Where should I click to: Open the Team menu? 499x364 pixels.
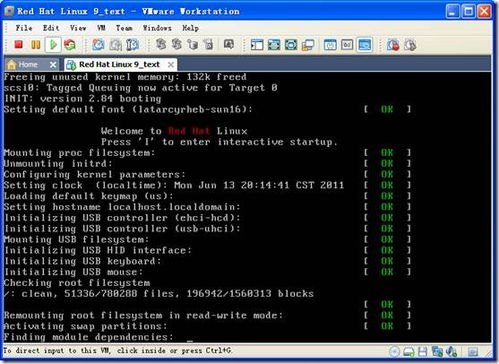[124, 28]
